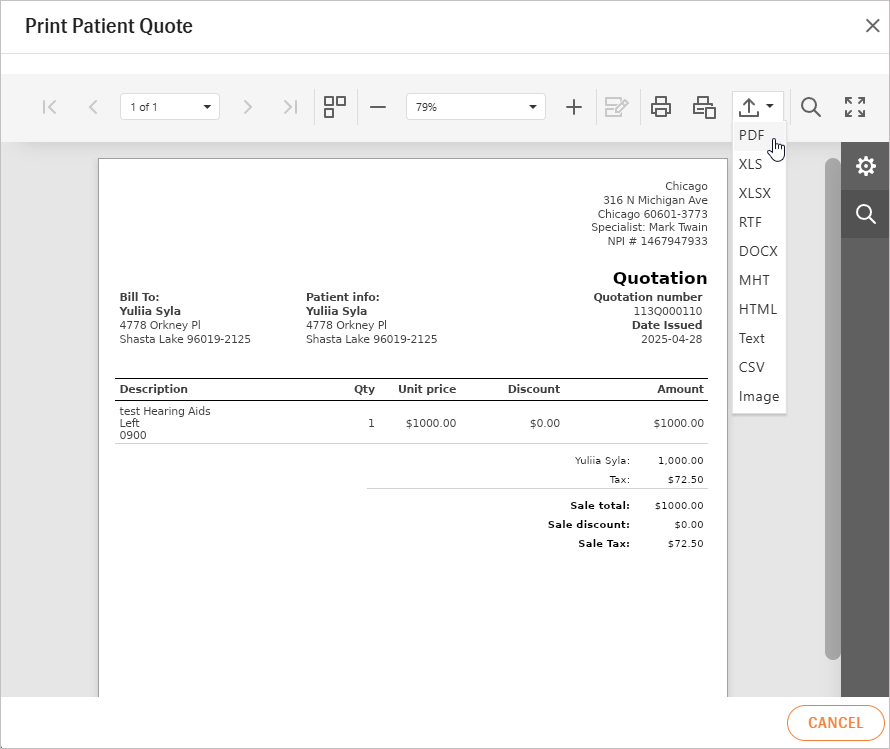Click the 'Quotation number' label
This screenshot has height=749, width=890.
(x=648, y=297)
